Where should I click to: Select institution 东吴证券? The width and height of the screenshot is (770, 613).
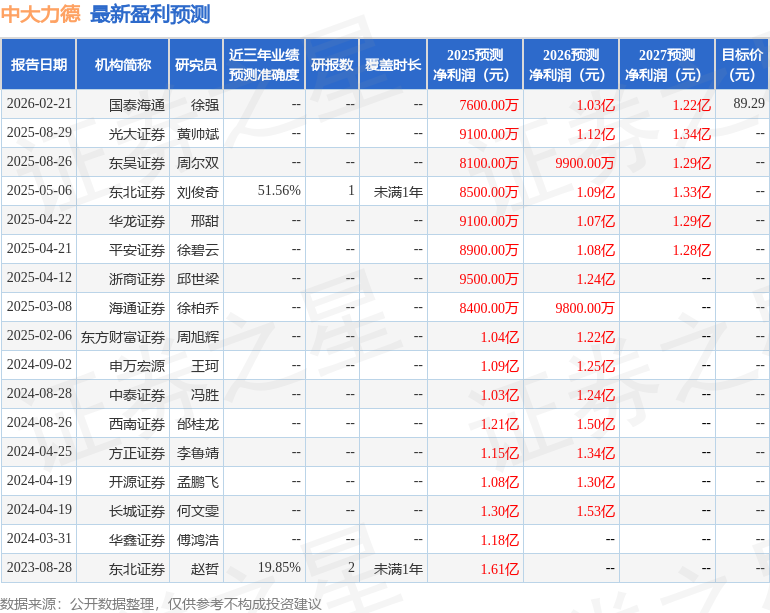(137, 163)
